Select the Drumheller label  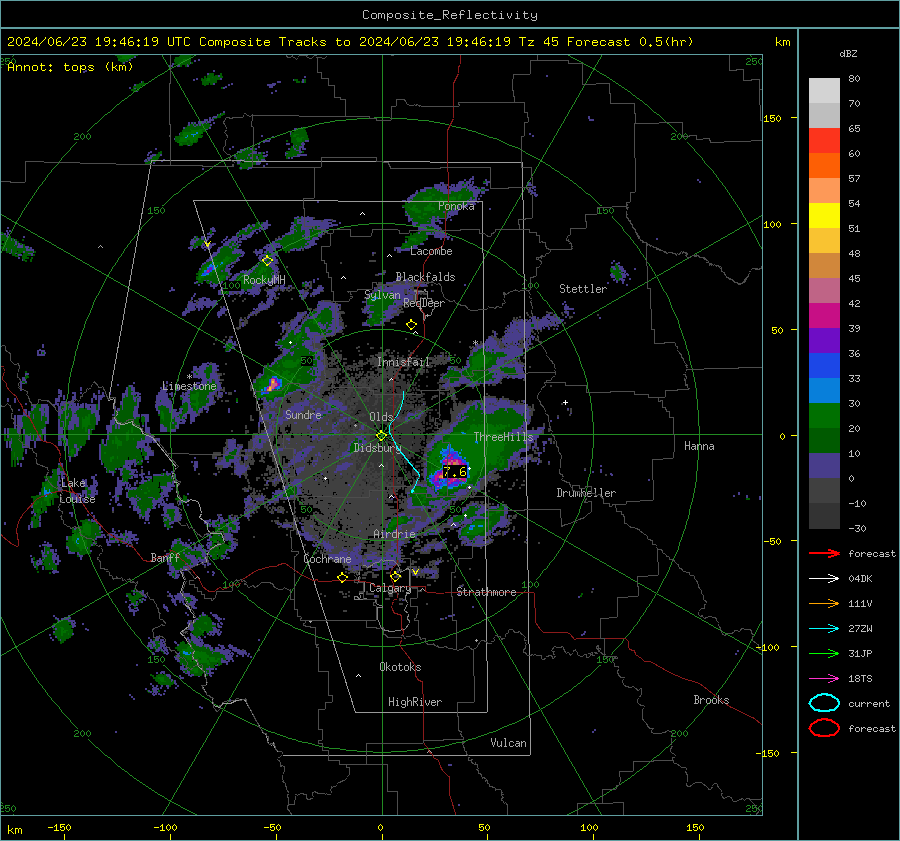click(586, 493)
